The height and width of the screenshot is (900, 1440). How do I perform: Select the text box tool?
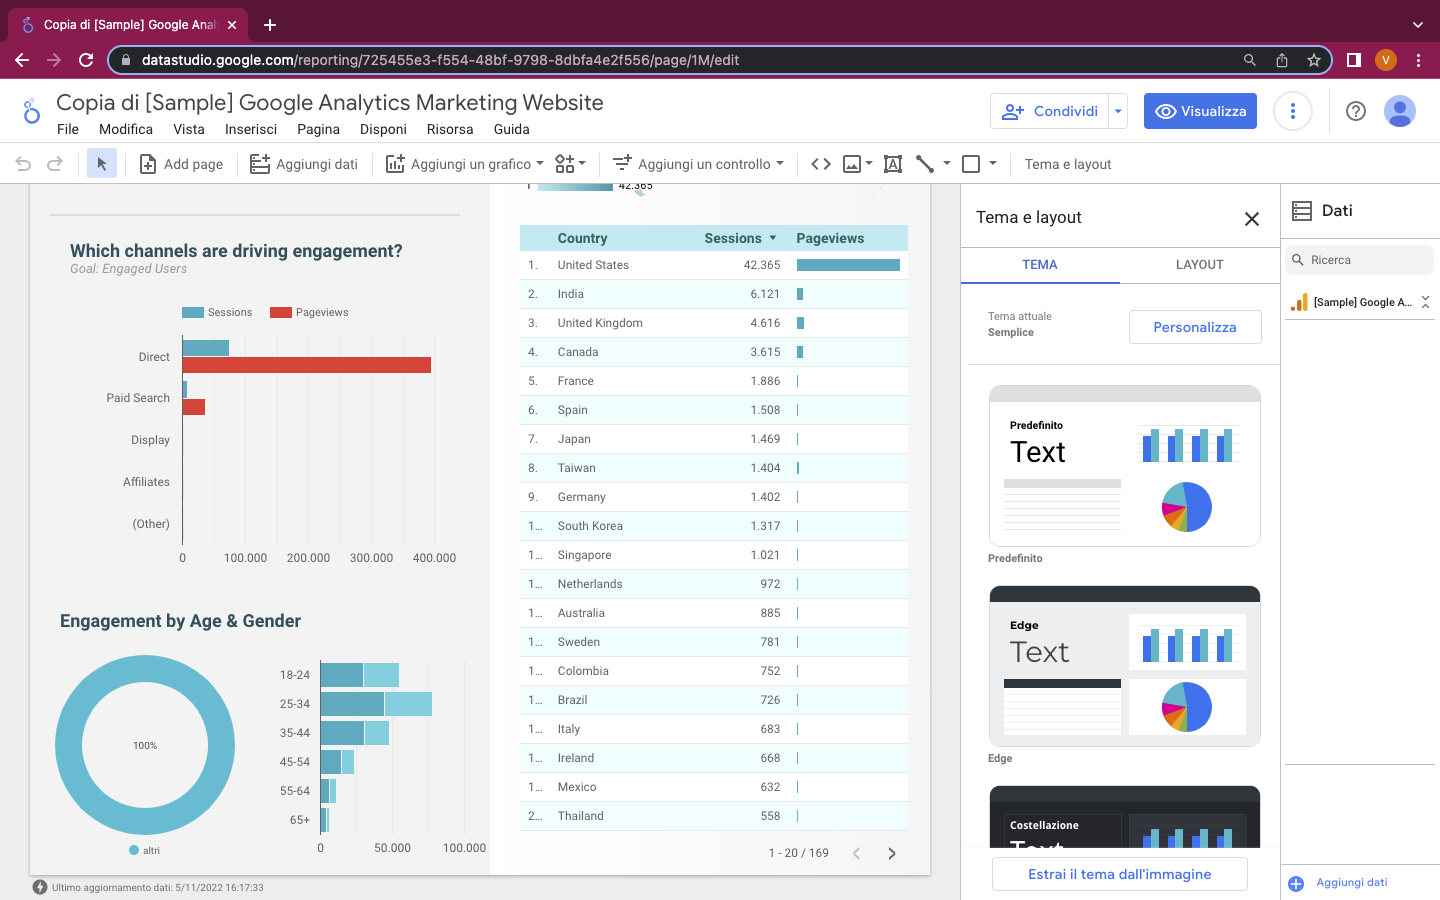point(892,163)
